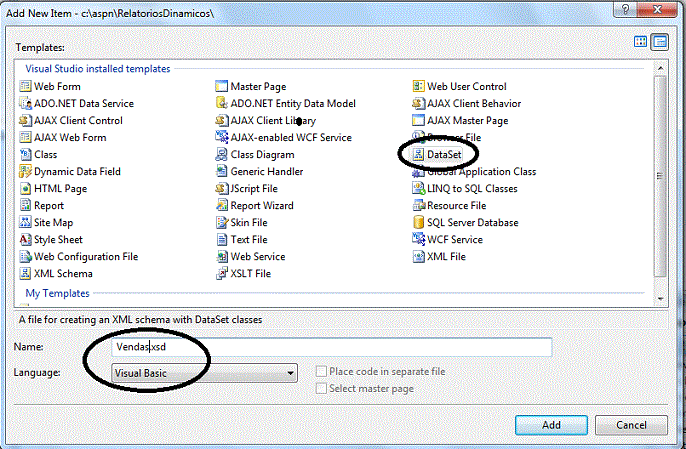Choose the Master Page template icon
The image size is (686, 449).
223,87
